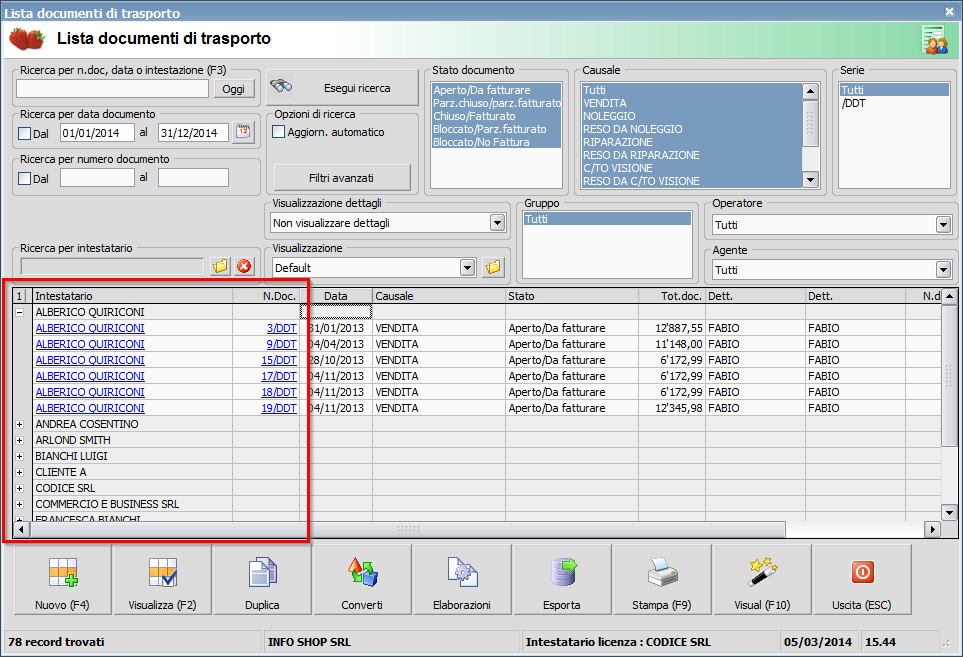This screenshot has height=657, width=963.
Task: Click the Oggi button
Action: coord(233,89)
